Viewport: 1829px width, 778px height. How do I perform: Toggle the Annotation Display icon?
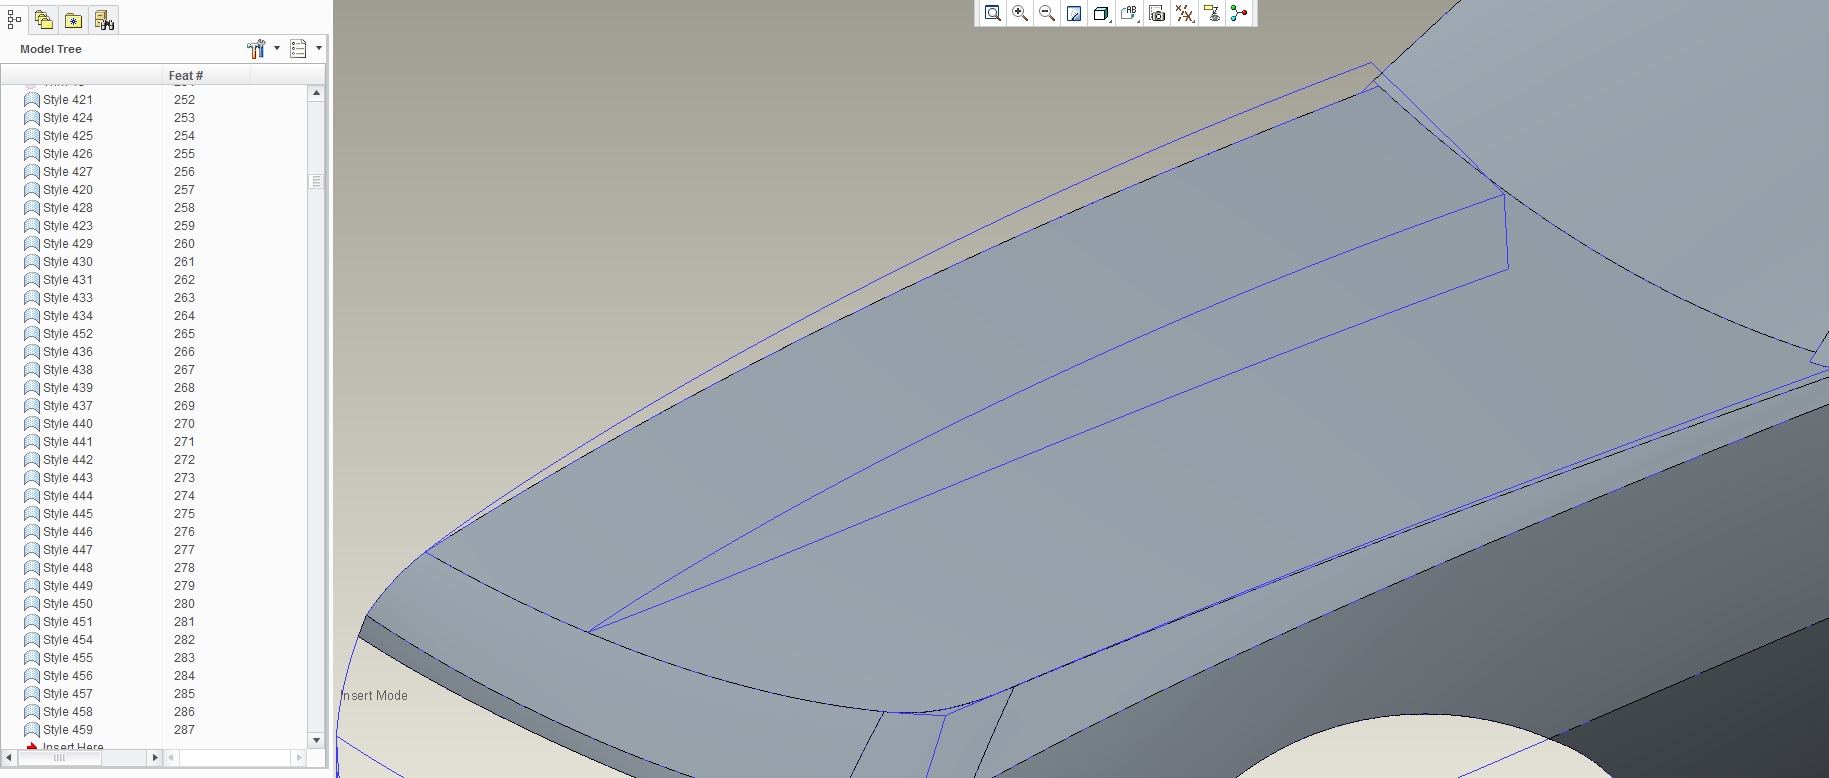click(1211, 13)
